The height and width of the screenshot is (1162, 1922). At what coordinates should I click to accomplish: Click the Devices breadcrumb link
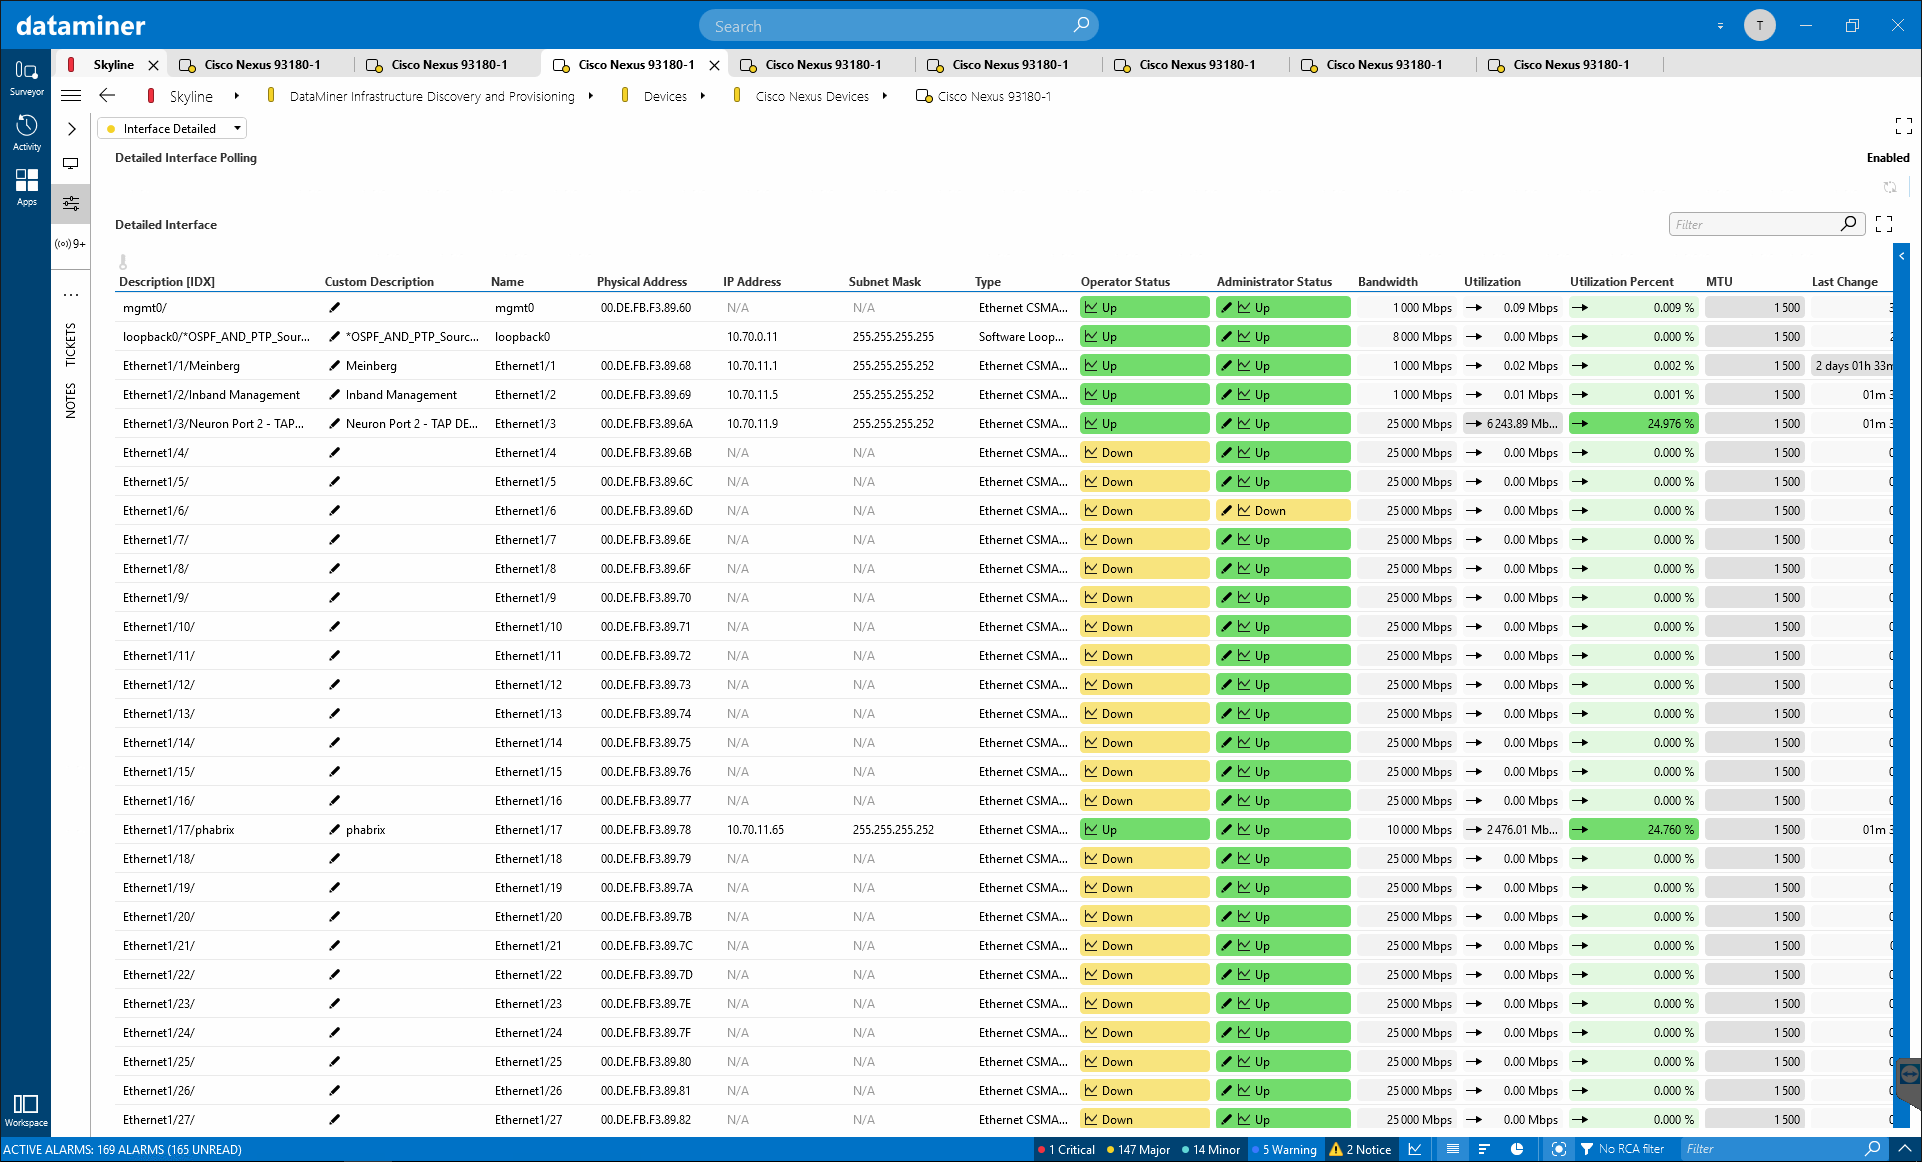pos(665,96)
